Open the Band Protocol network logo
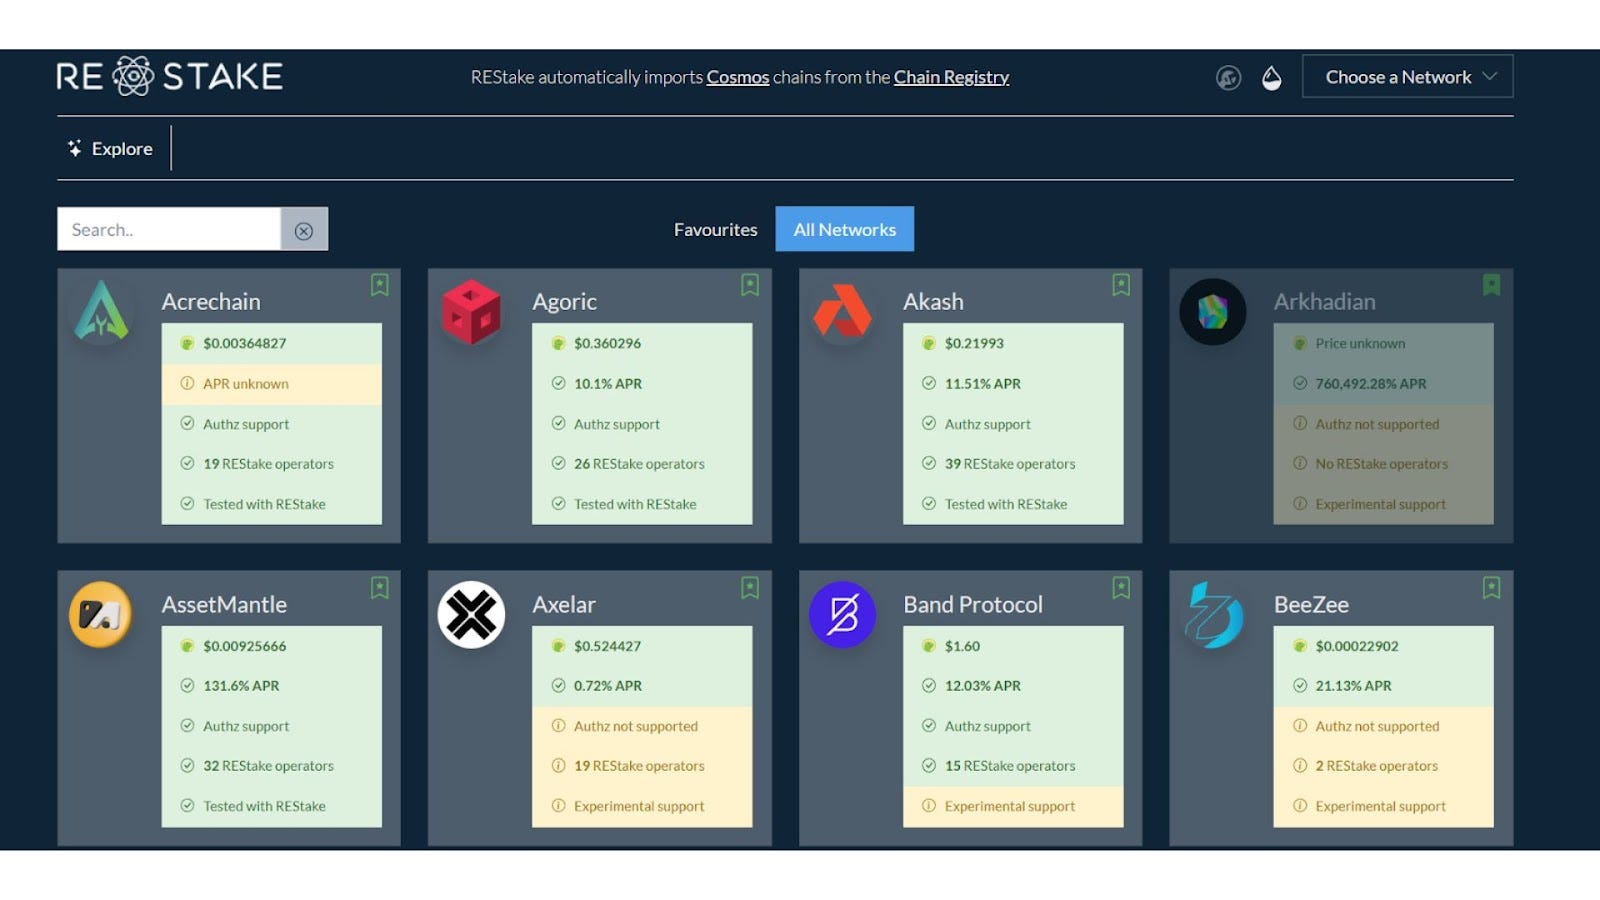The image size is (1600, 900). tap(842, 614)
